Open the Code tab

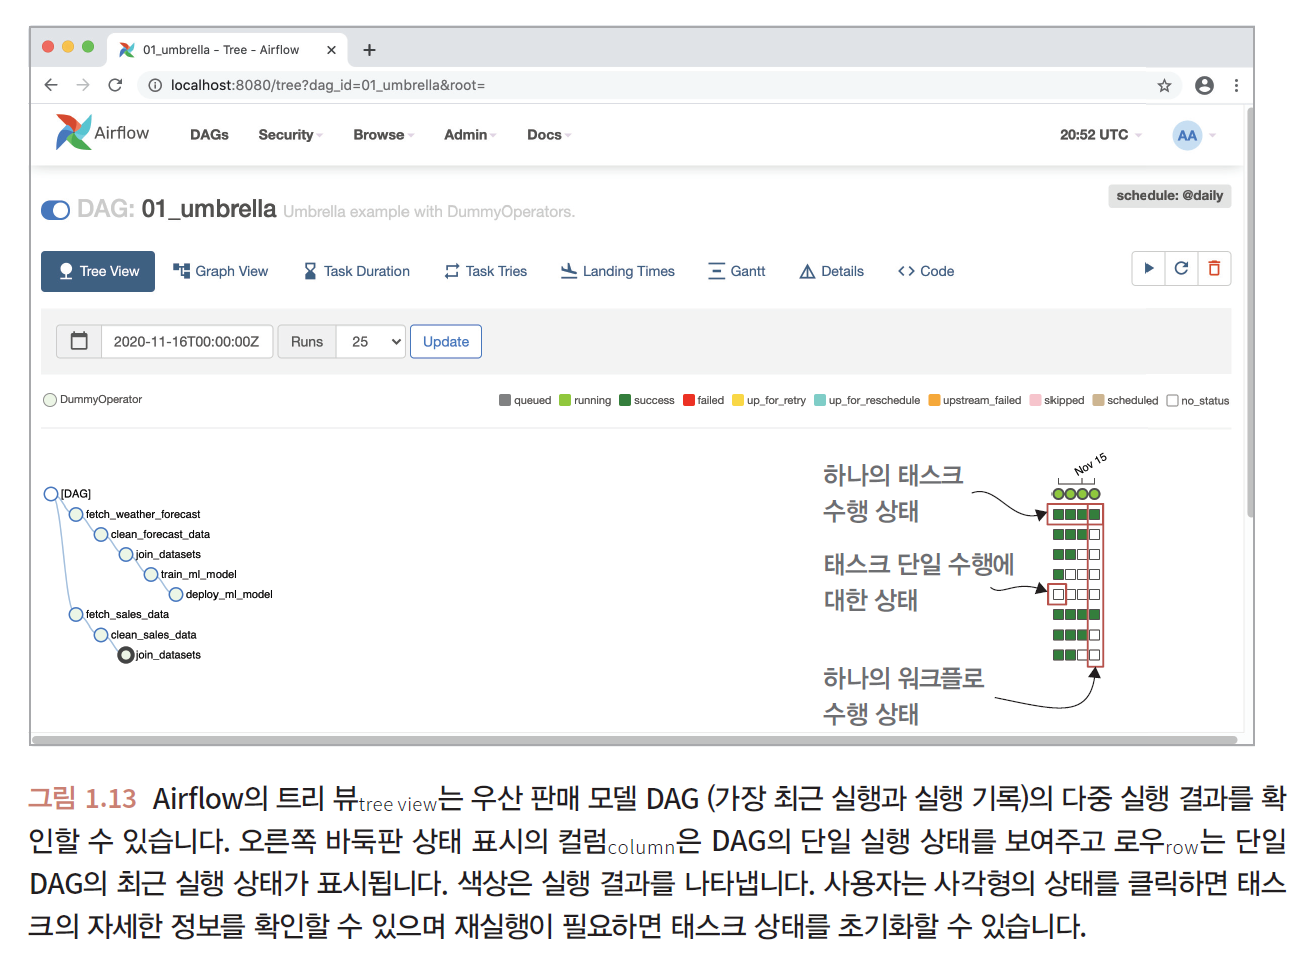click(926, 271)
